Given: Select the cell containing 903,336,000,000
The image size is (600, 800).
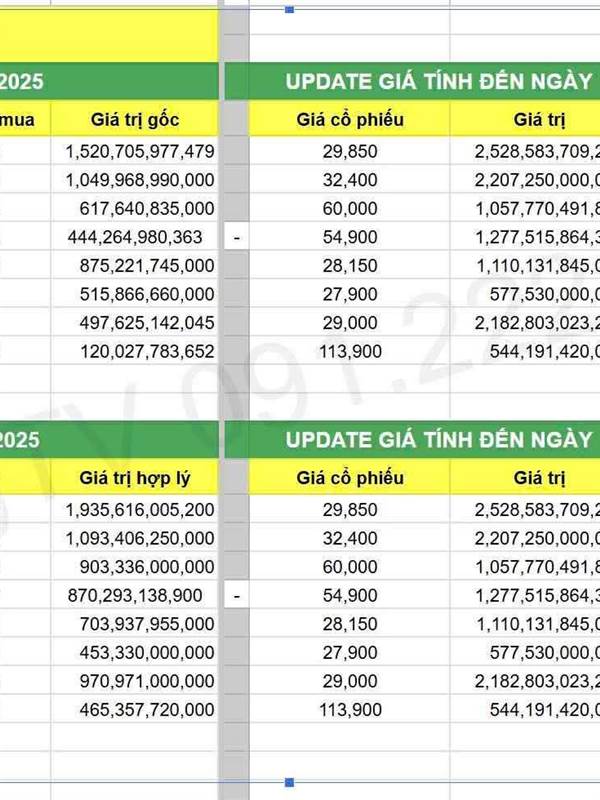Looking at the screenshot, I should pos(146,567).
